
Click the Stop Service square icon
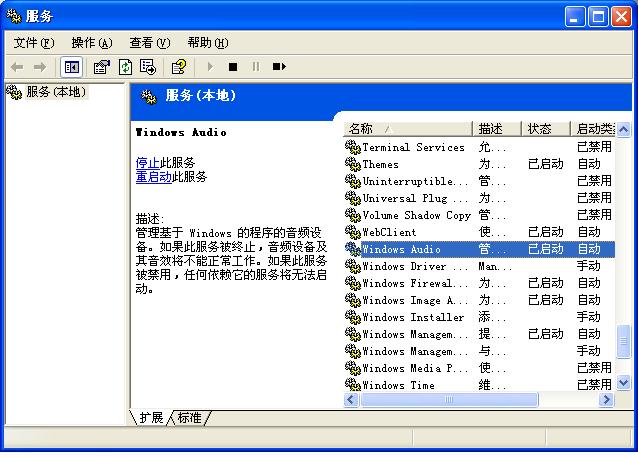[x=233, y=67]
